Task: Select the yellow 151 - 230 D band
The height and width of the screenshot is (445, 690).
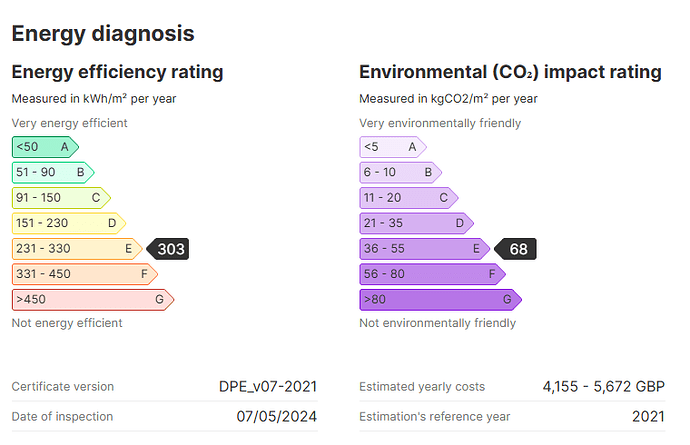Action: pos(69,224)
